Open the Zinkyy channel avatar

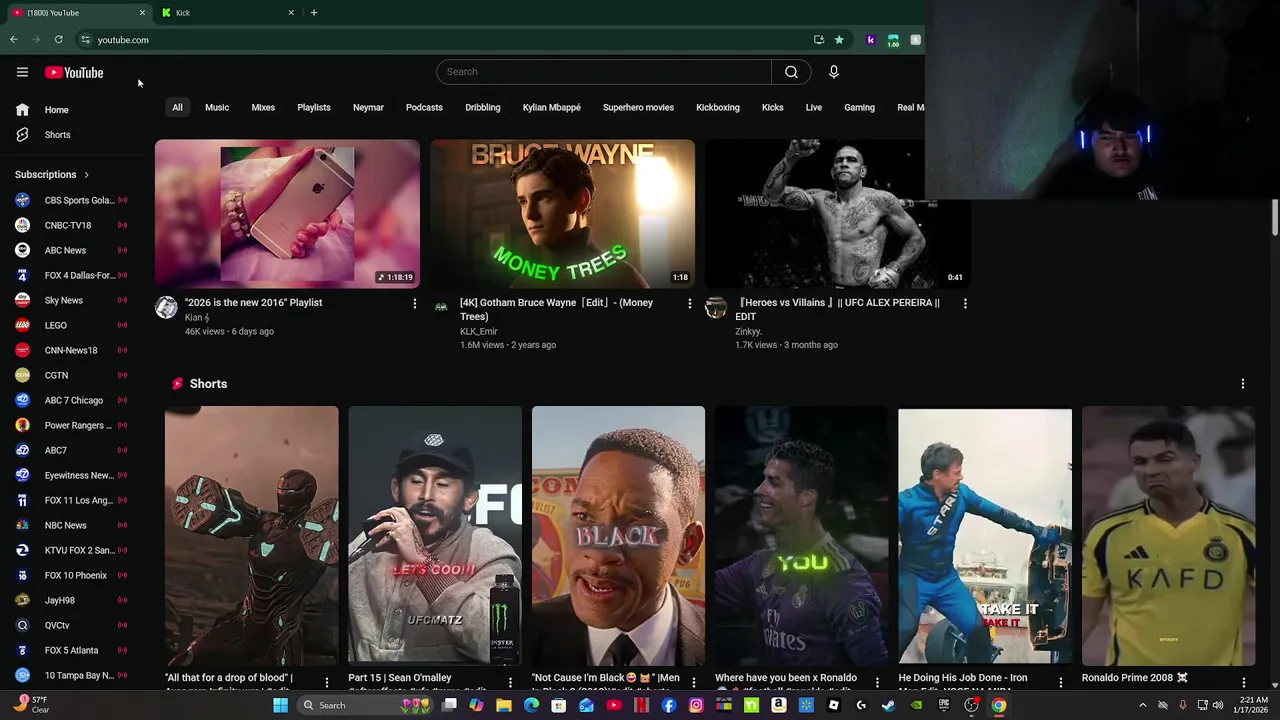click(716, 308)
